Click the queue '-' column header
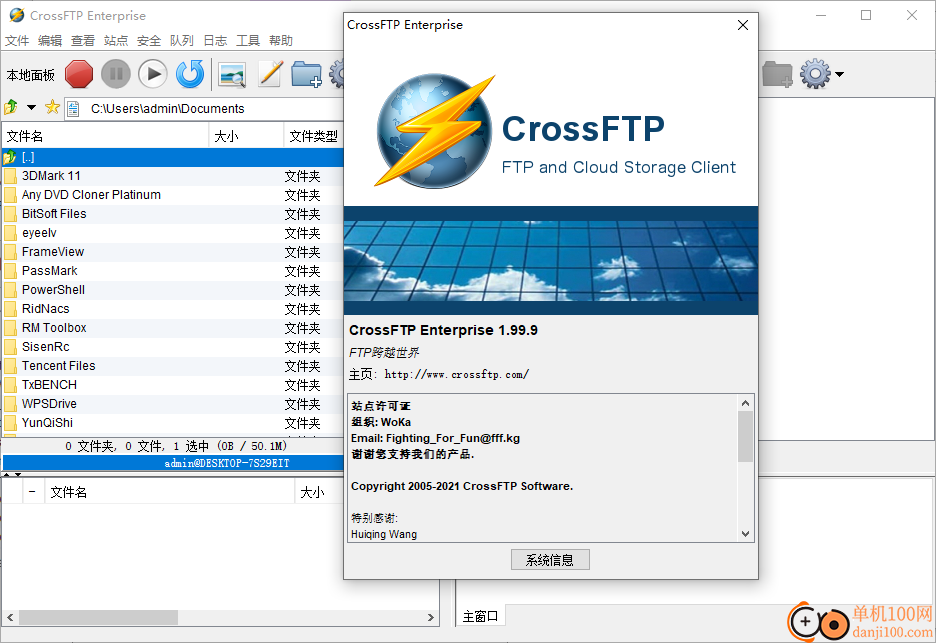The height and width of the screenshot is (643, 936). click(x=33, y=492)
